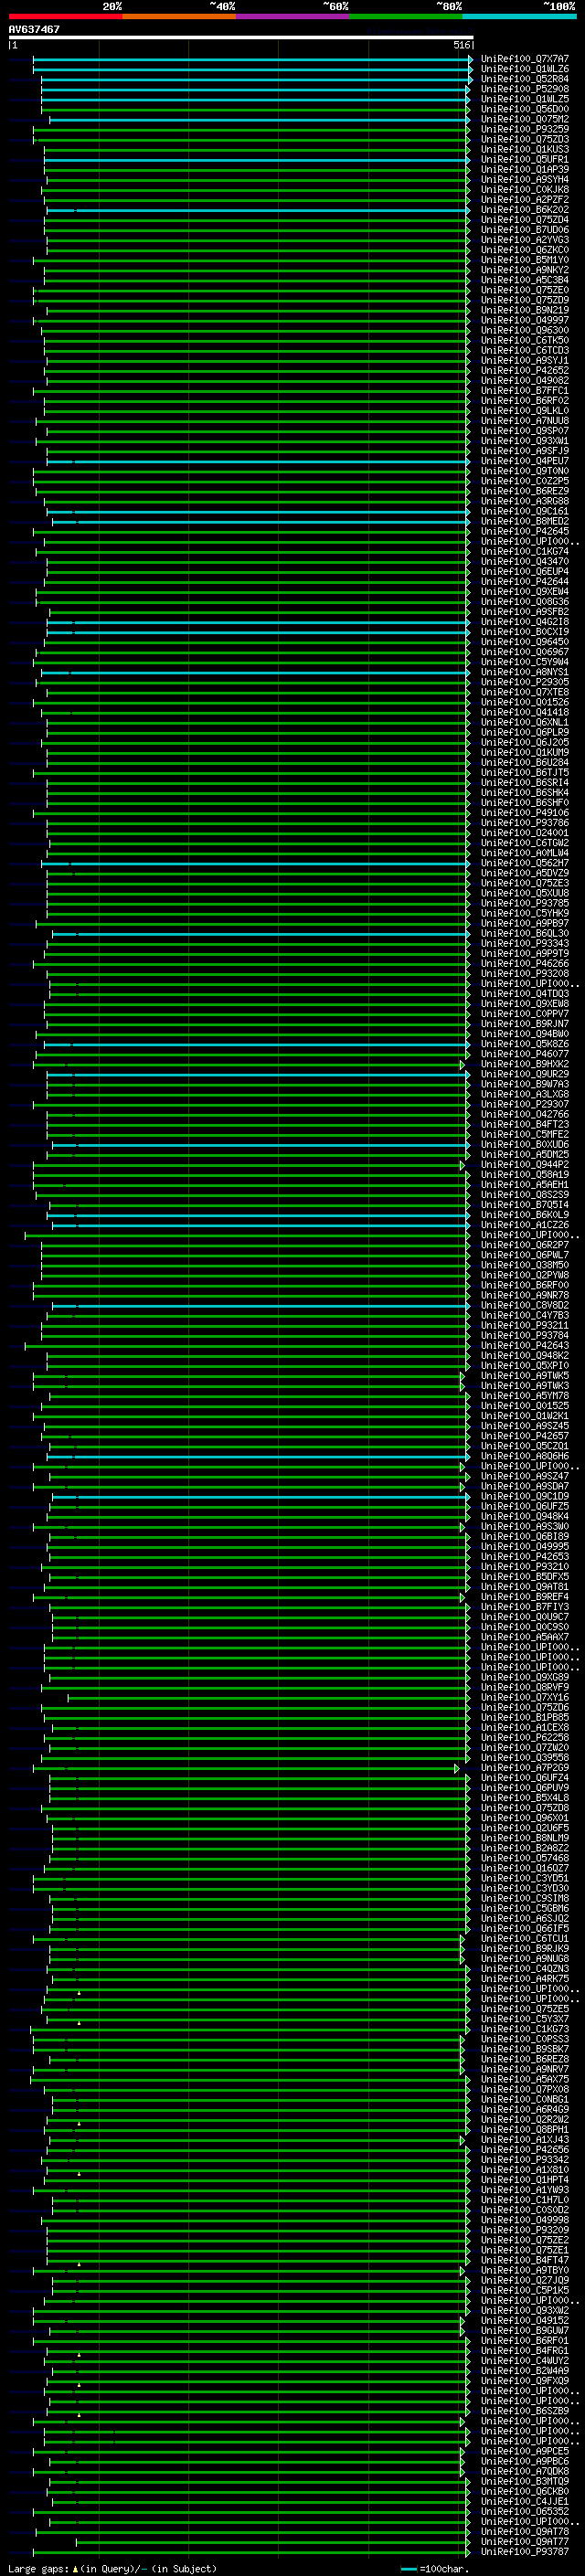
Task: Open the UniRef100_A9NKY2 hit label
Action: [x=525, y=270]
